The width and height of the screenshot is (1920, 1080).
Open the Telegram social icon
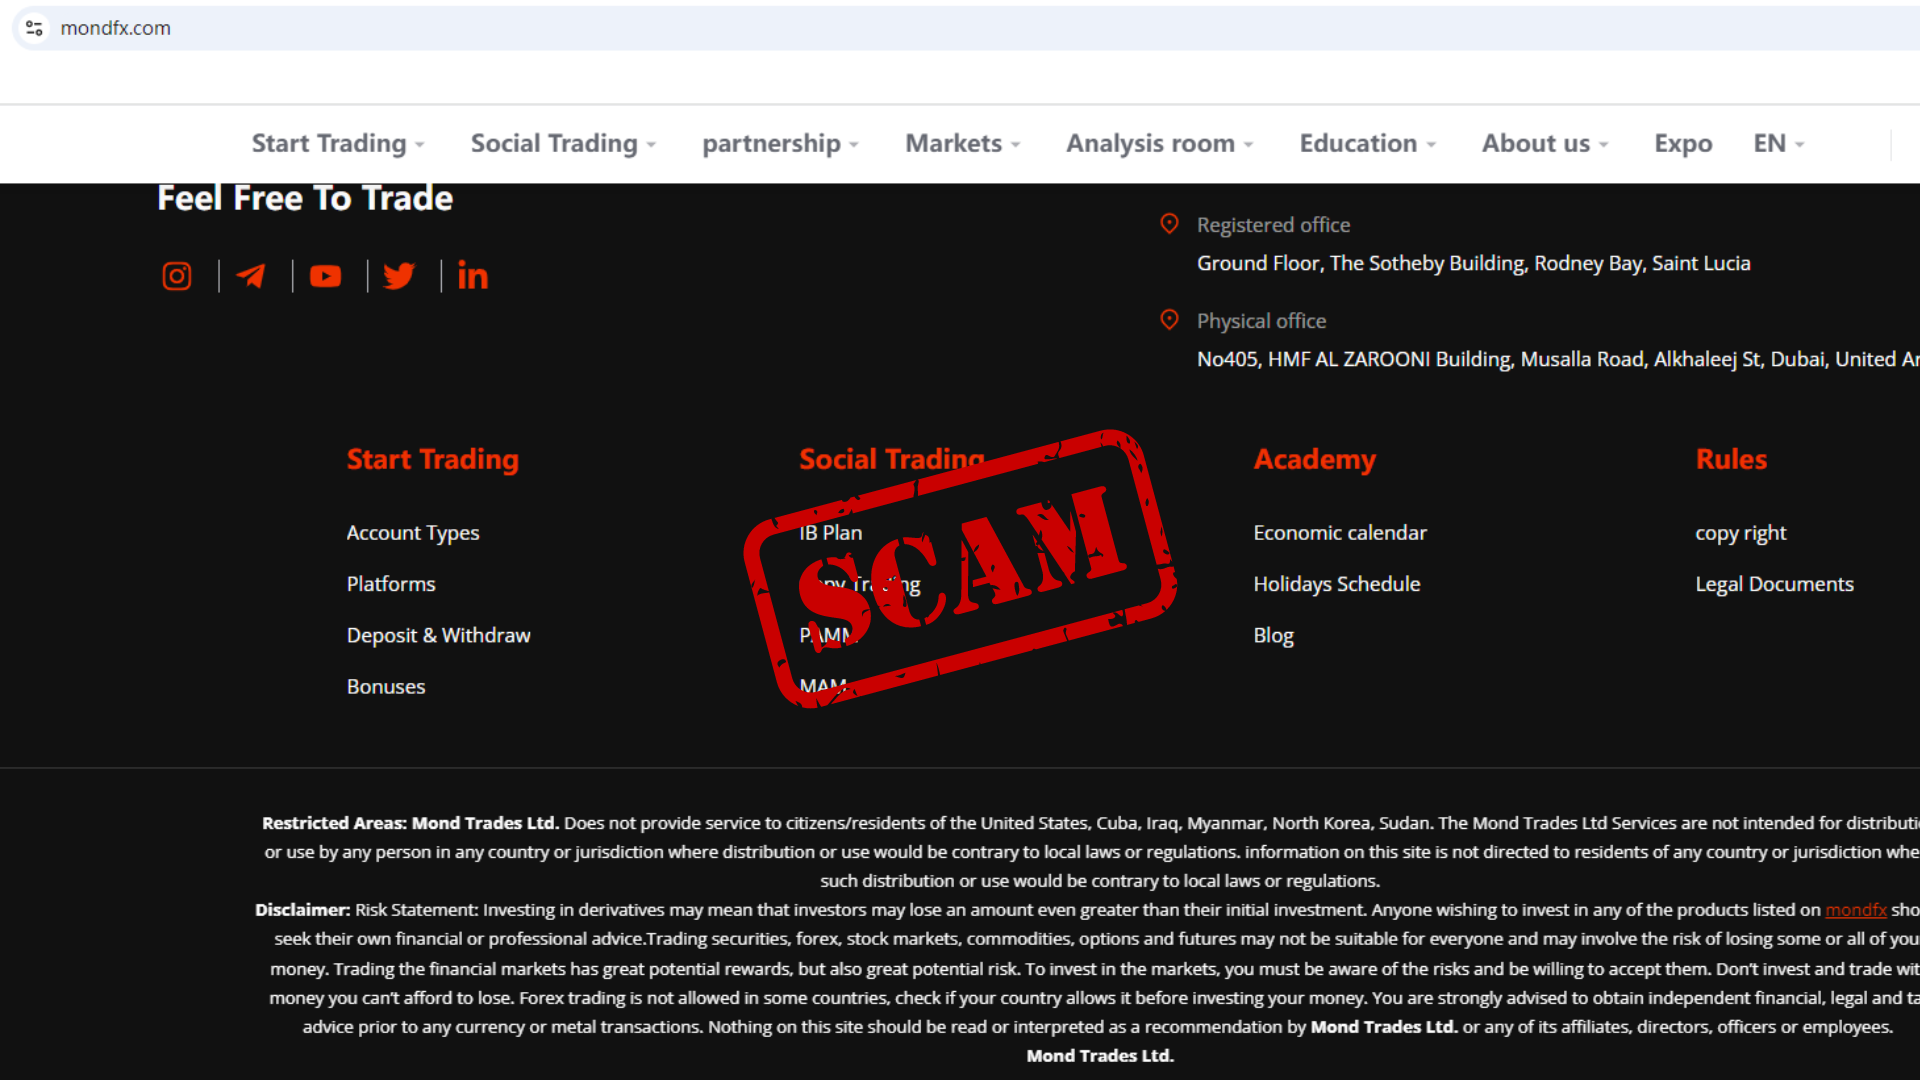251,276
